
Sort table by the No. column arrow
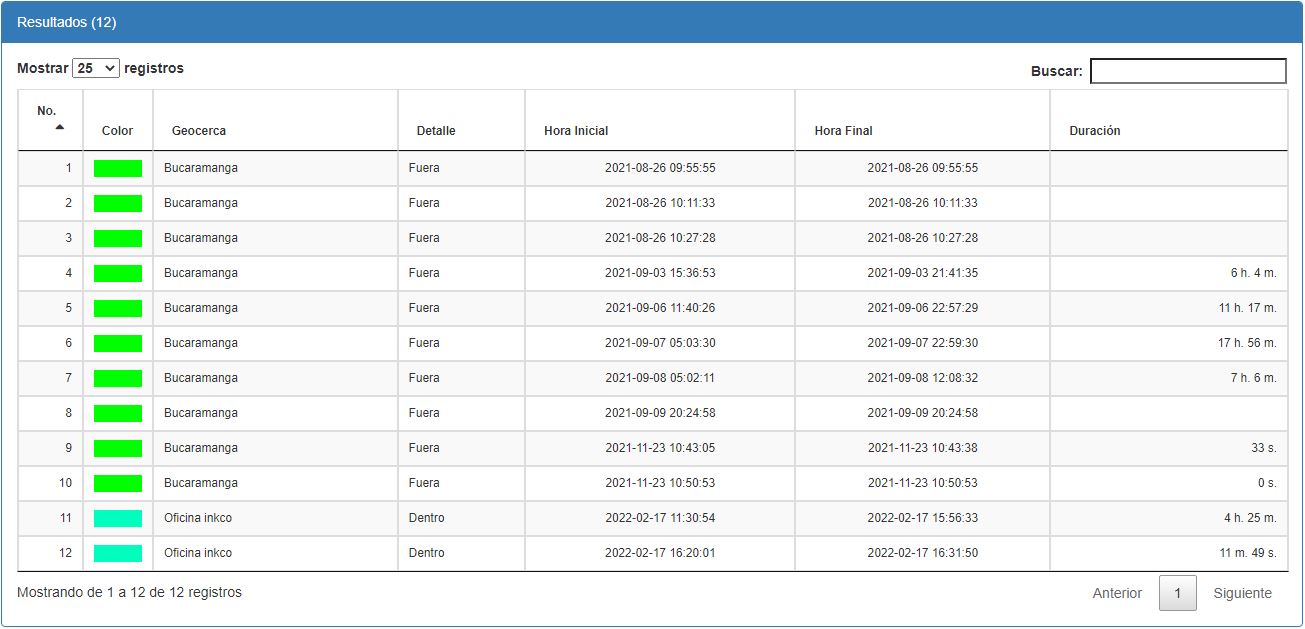[x=59, y=127]
